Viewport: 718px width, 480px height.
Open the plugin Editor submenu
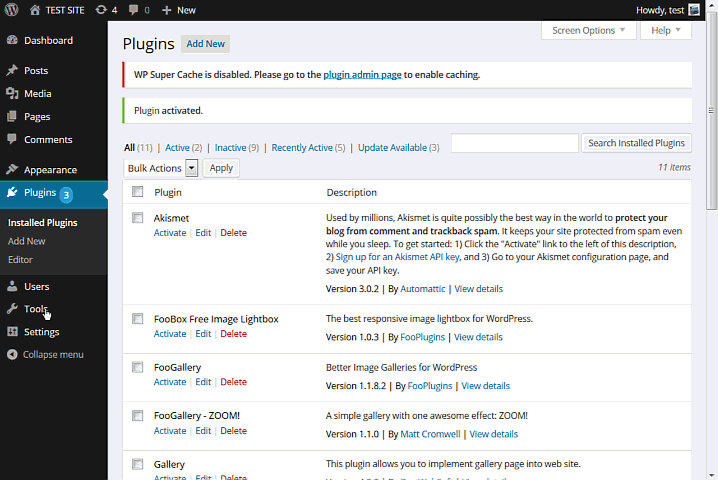point(20,259)
